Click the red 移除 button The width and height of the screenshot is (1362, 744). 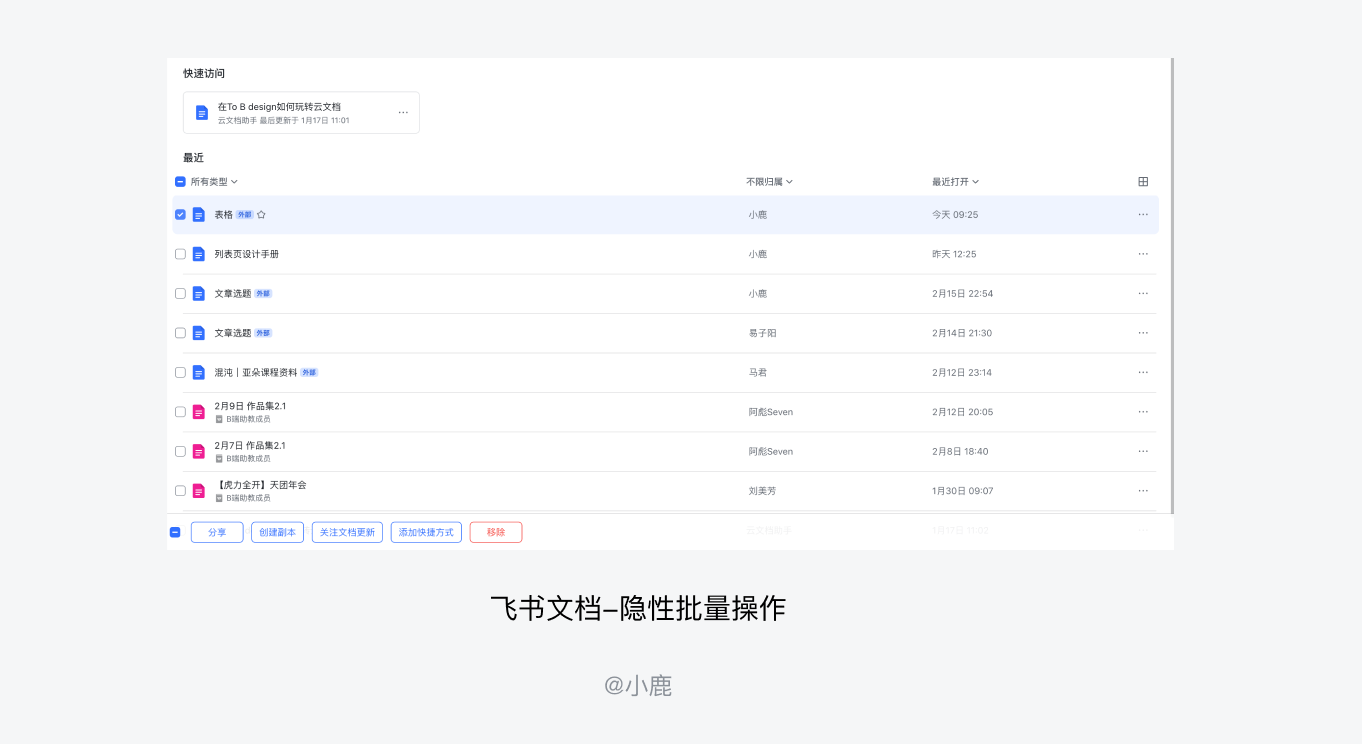[496, 533]
